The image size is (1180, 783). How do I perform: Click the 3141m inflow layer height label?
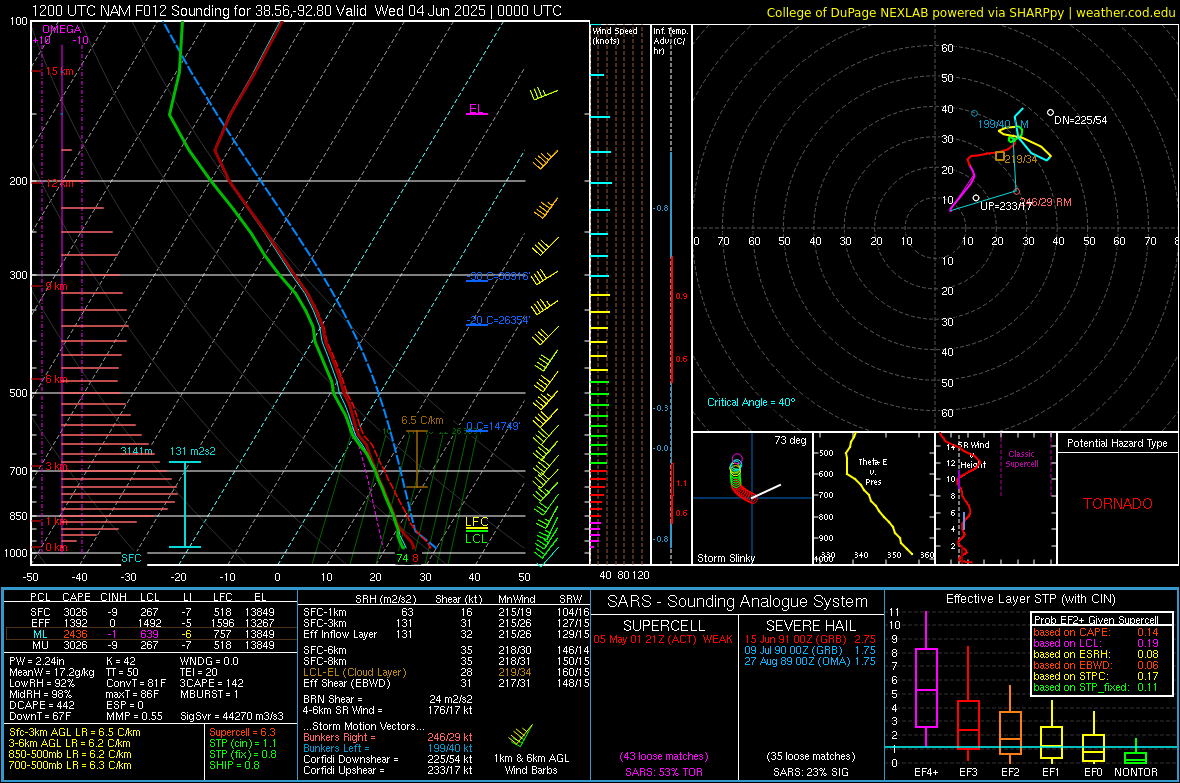[x=137, y=451]
